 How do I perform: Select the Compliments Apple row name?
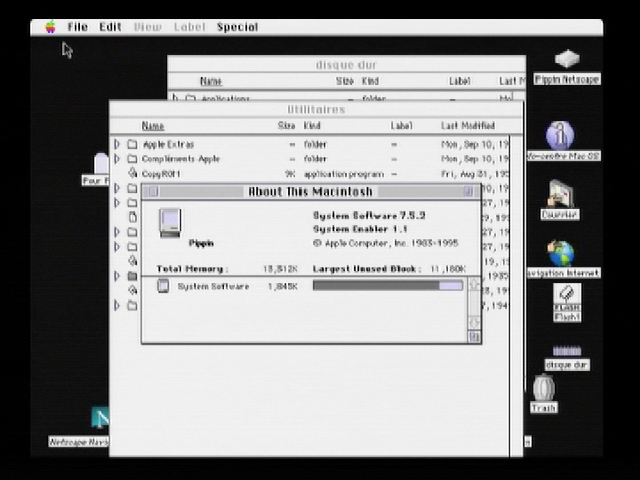coord(181,159)
